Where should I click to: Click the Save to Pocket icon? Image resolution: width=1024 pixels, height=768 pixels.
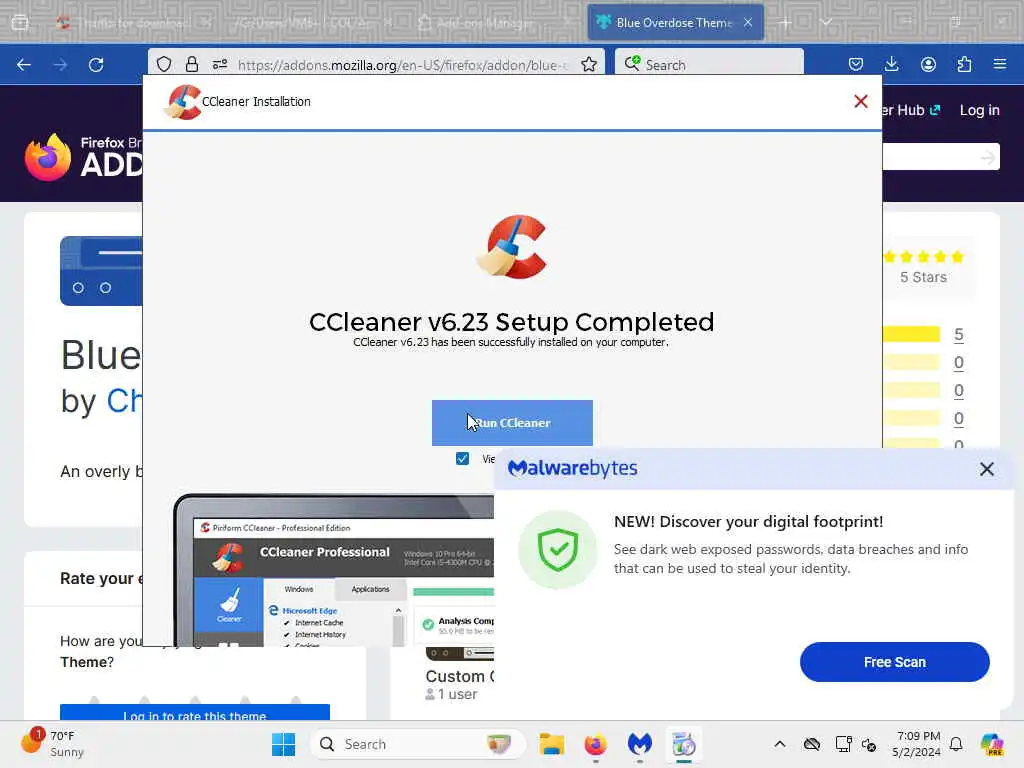click(856, 64)
